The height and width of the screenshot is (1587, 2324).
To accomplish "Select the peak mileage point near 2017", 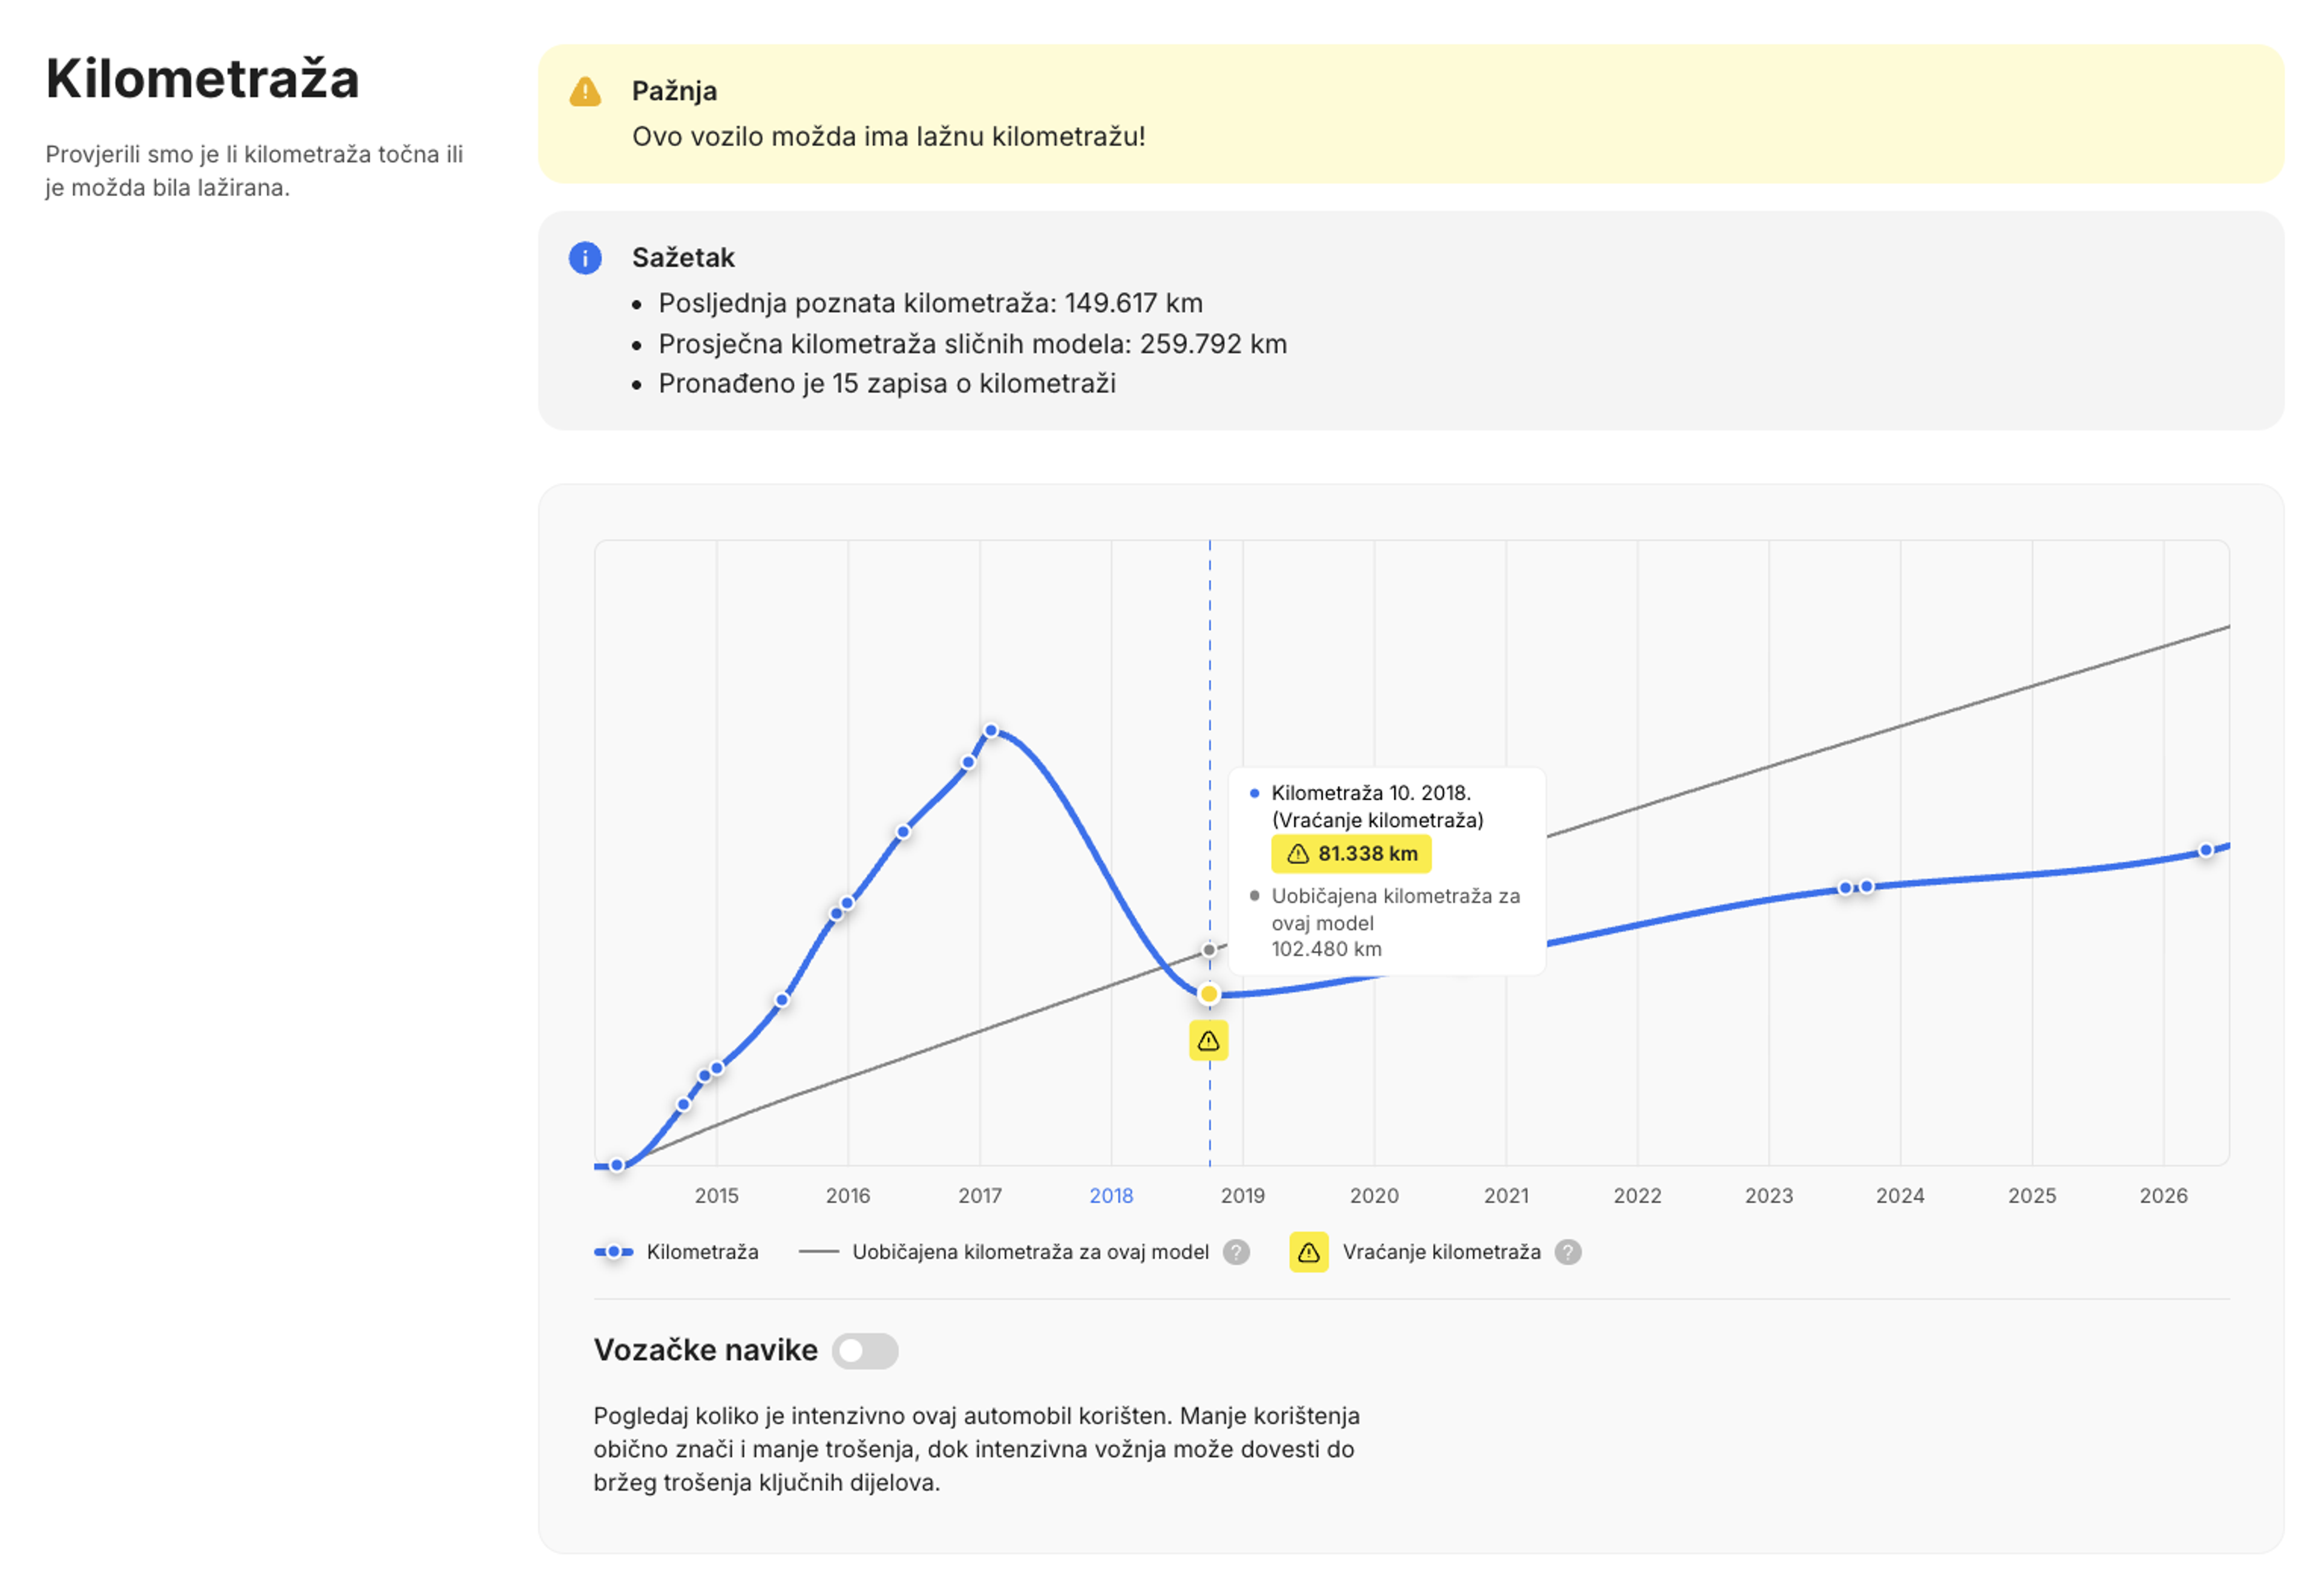I will [x=991, y=731].
